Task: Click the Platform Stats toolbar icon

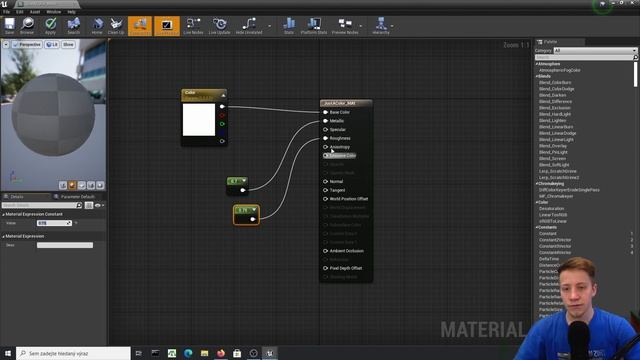Action: (x=314, y=26)
